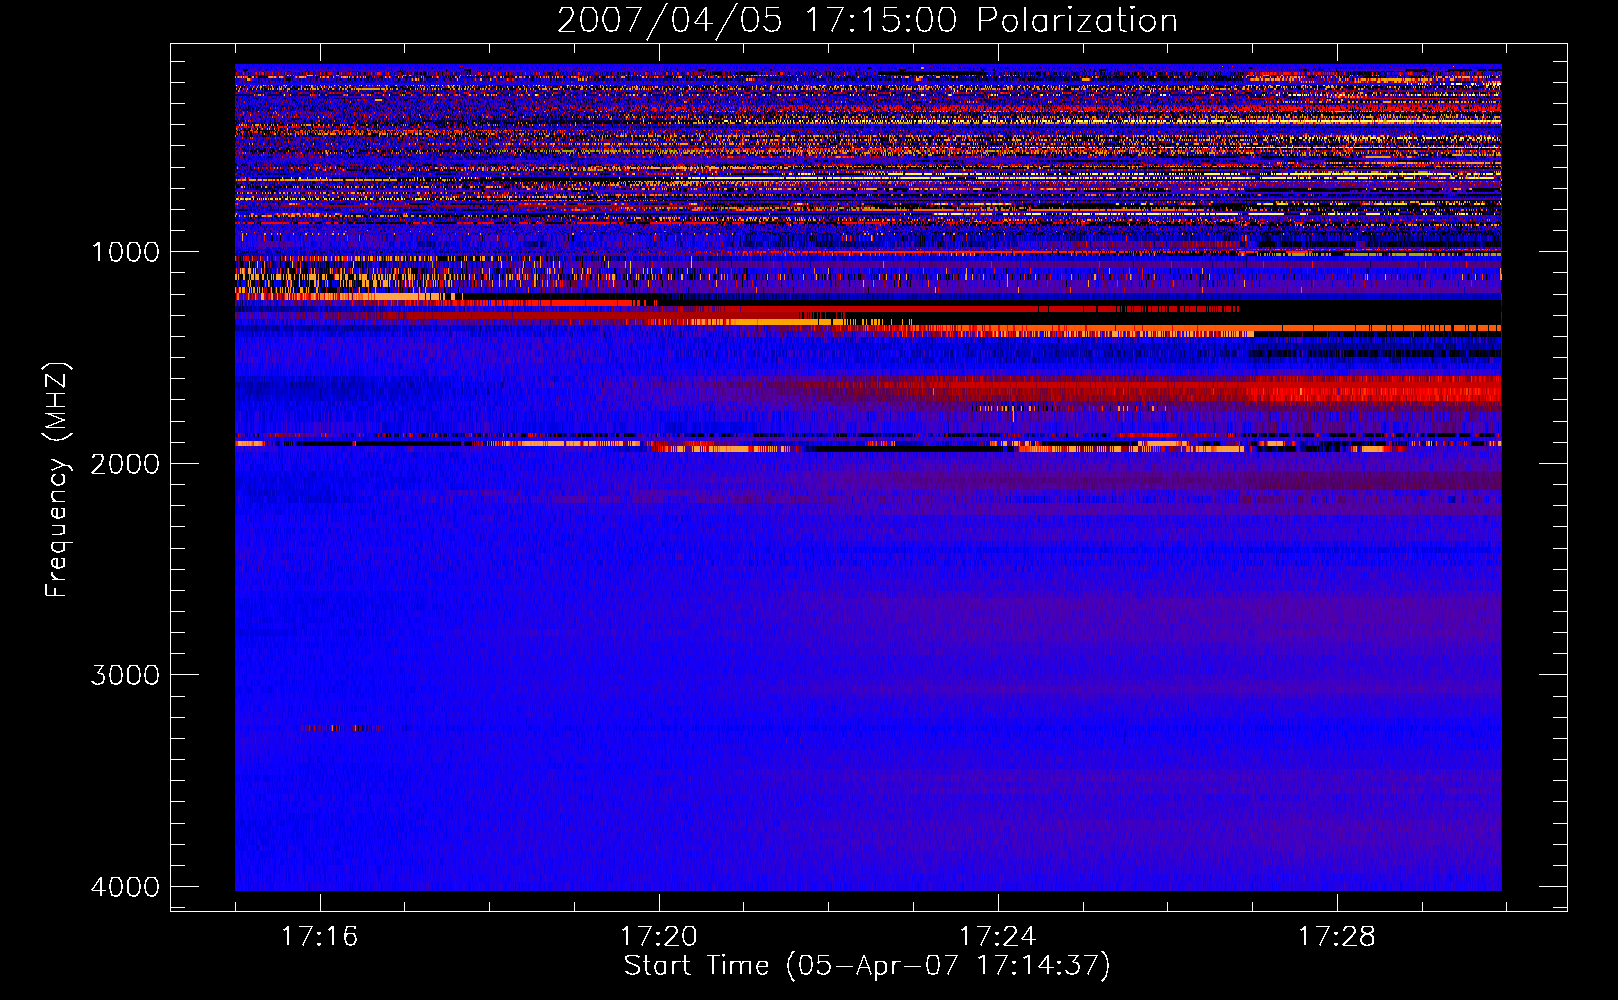Click the 17:16 time tick label

319,937
